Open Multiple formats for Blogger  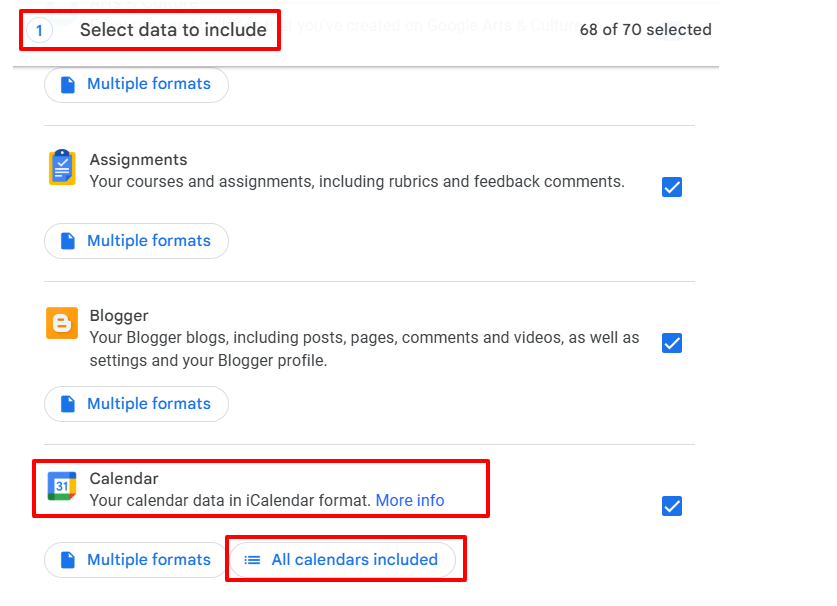click(x=136, y=403)
